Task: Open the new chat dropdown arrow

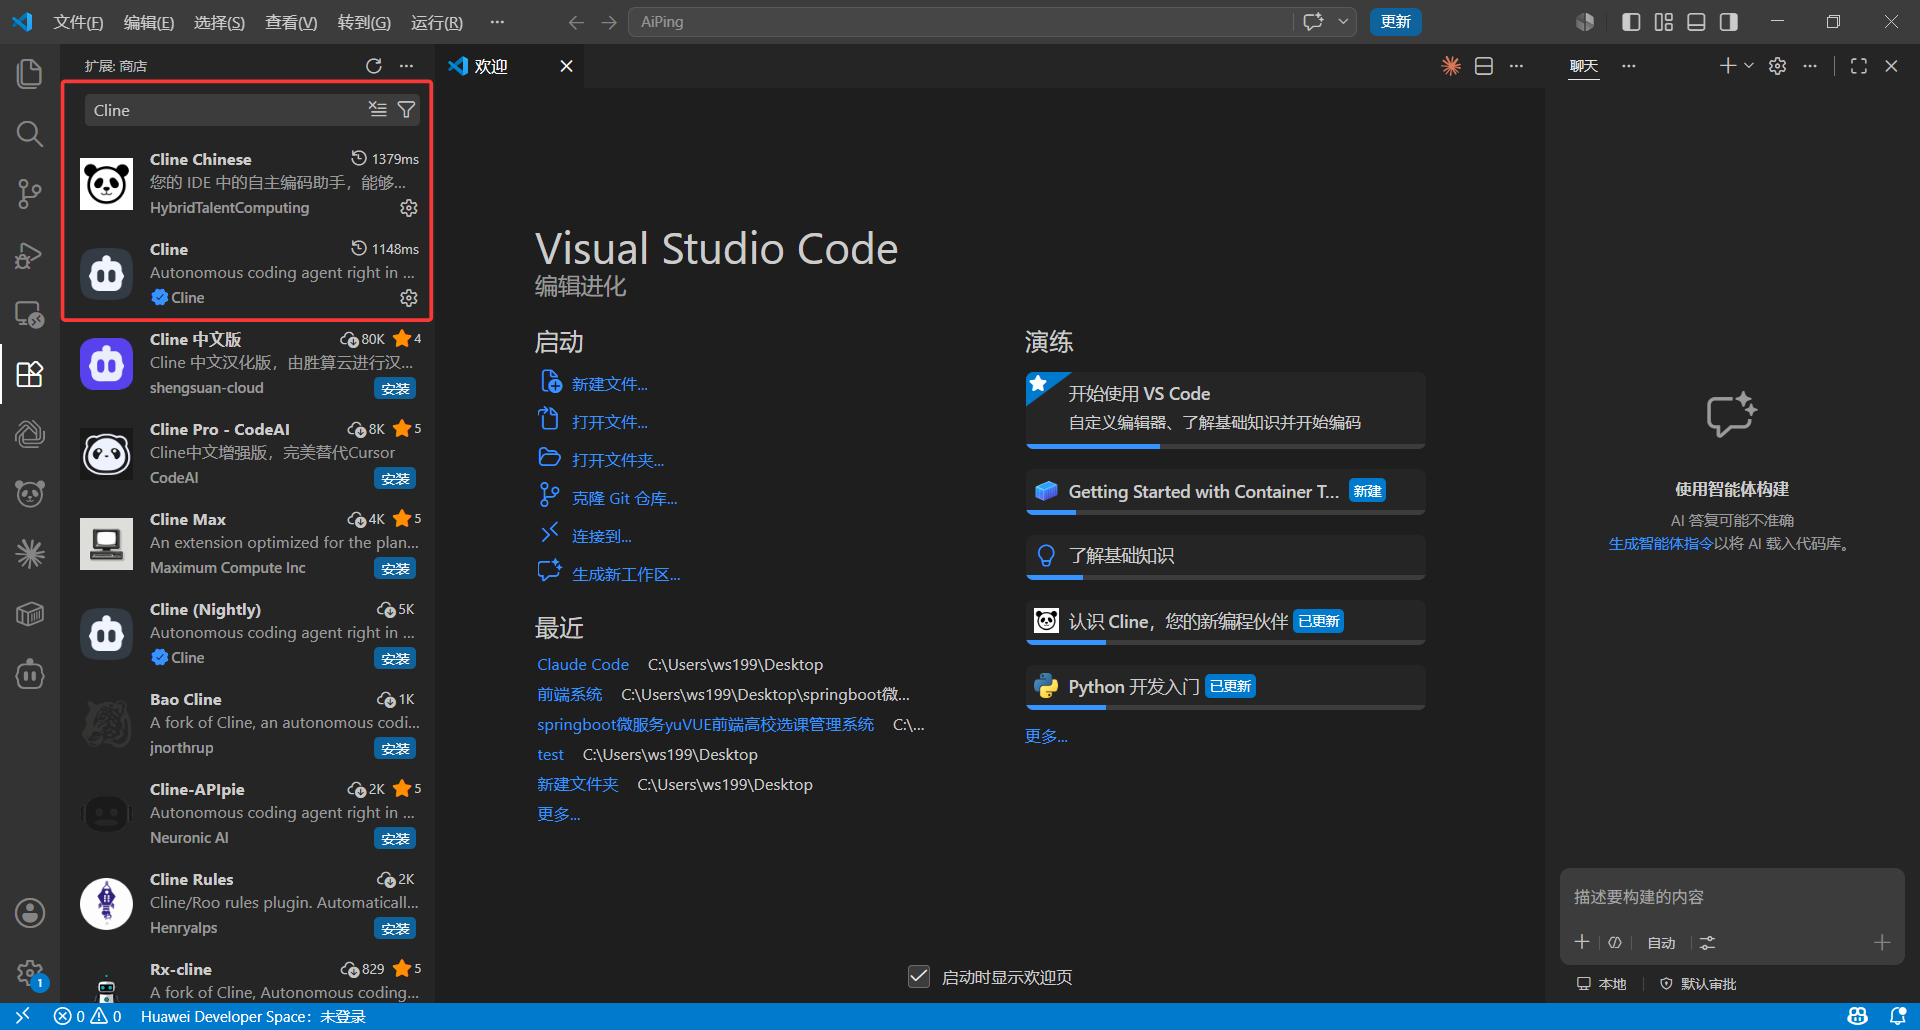Action: pyautogui.click(x=1749, y=66)
